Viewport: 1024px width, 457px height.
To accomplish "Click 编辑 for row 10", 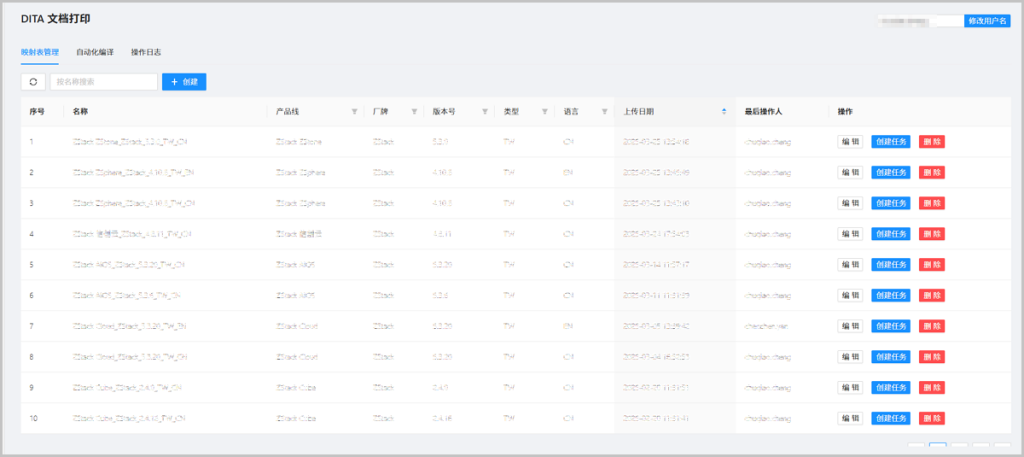I will tap(850, 418).
